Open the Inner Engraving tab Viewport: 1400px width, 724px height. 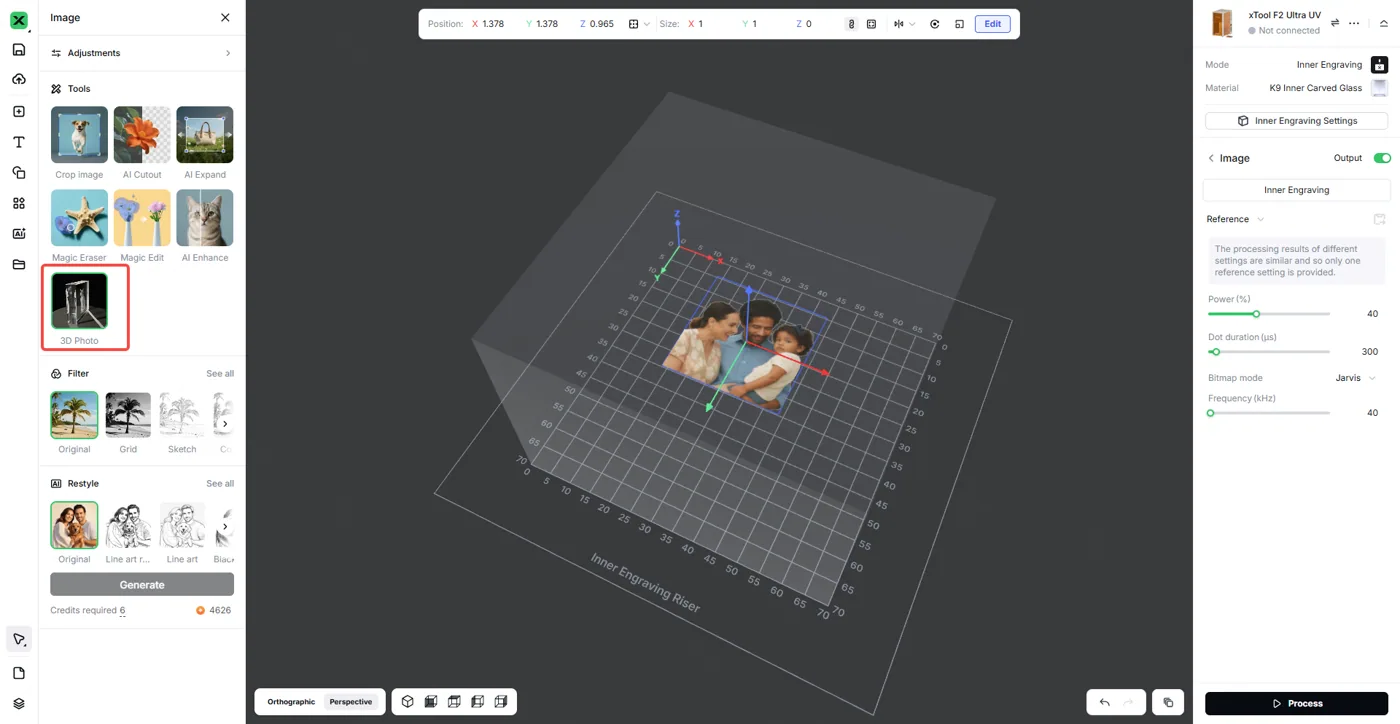point(1296,190)
